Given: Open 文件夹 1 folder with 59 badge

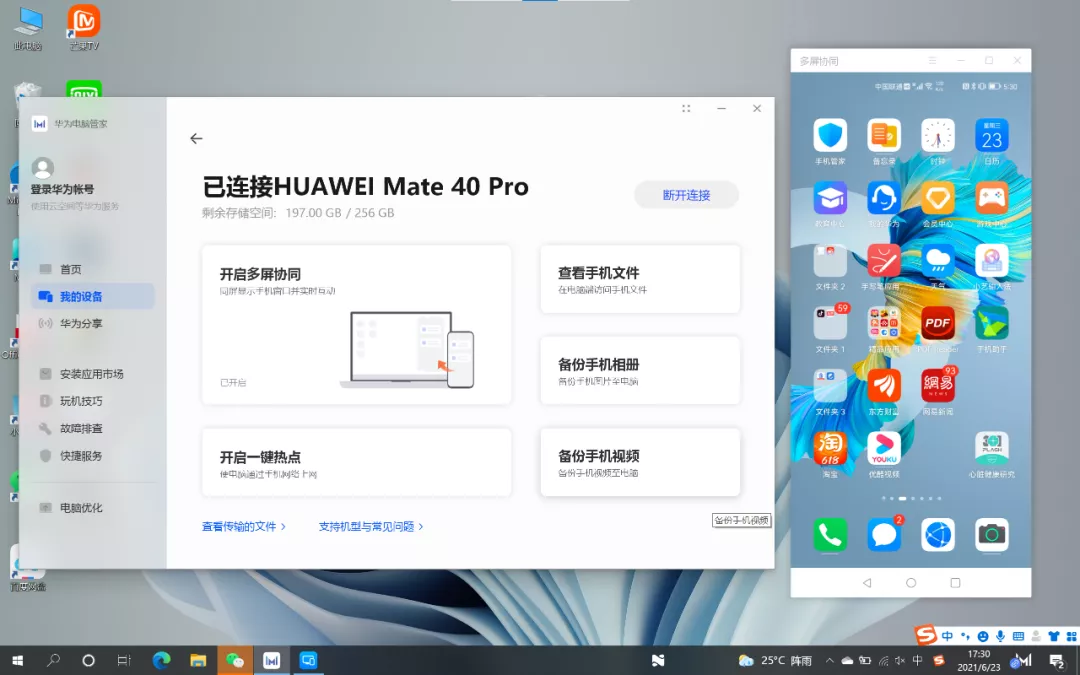Looking at the screenshot, I should [x=830, y=323].
